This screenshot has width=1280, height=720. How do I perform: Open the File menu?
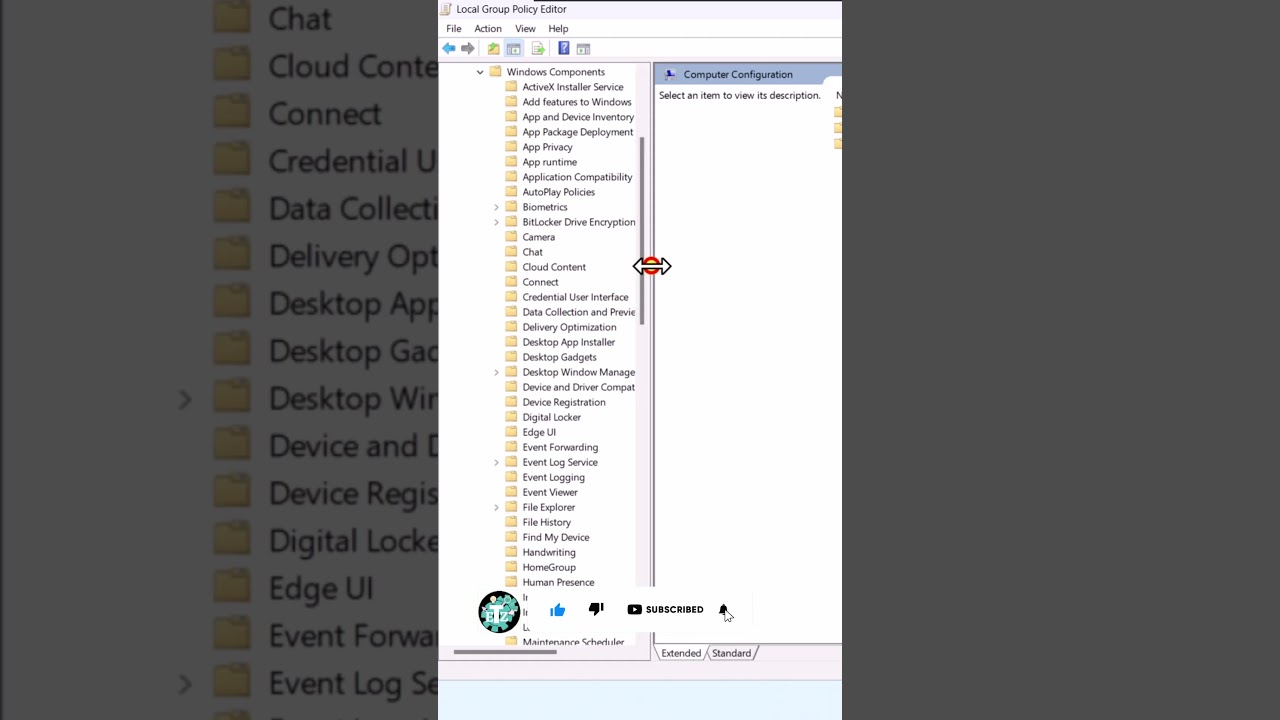pos(454,29)
